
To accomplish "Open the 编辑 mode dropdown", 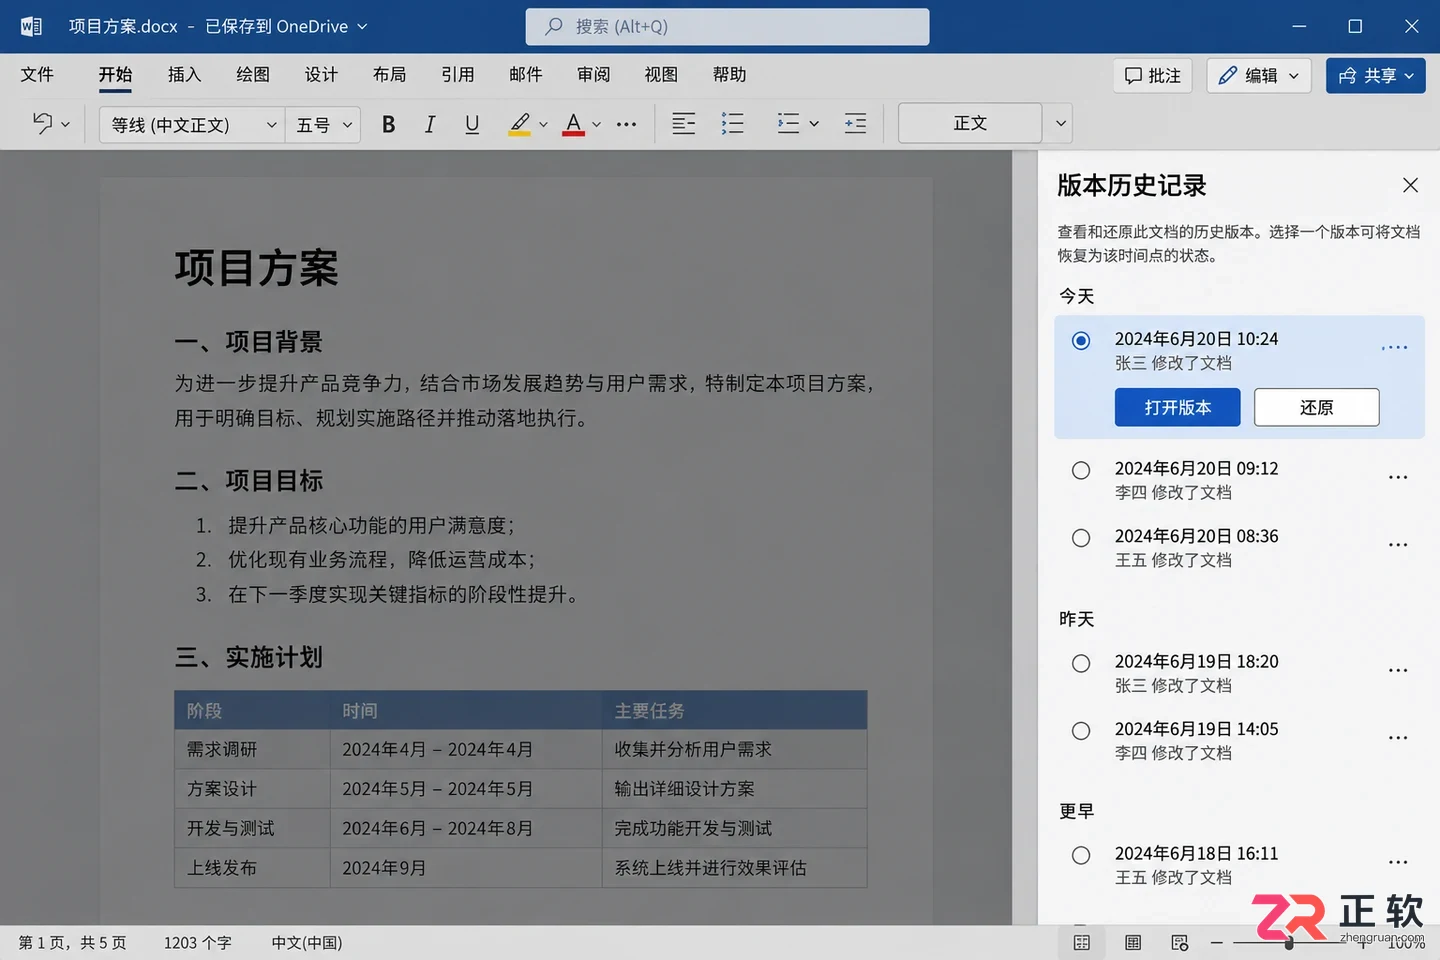I will [x=1259, y=75].
